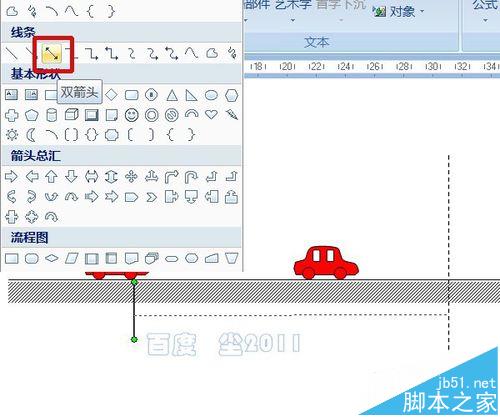
Task: Select the cylinder (can) shape
Action: pos(51,115)
